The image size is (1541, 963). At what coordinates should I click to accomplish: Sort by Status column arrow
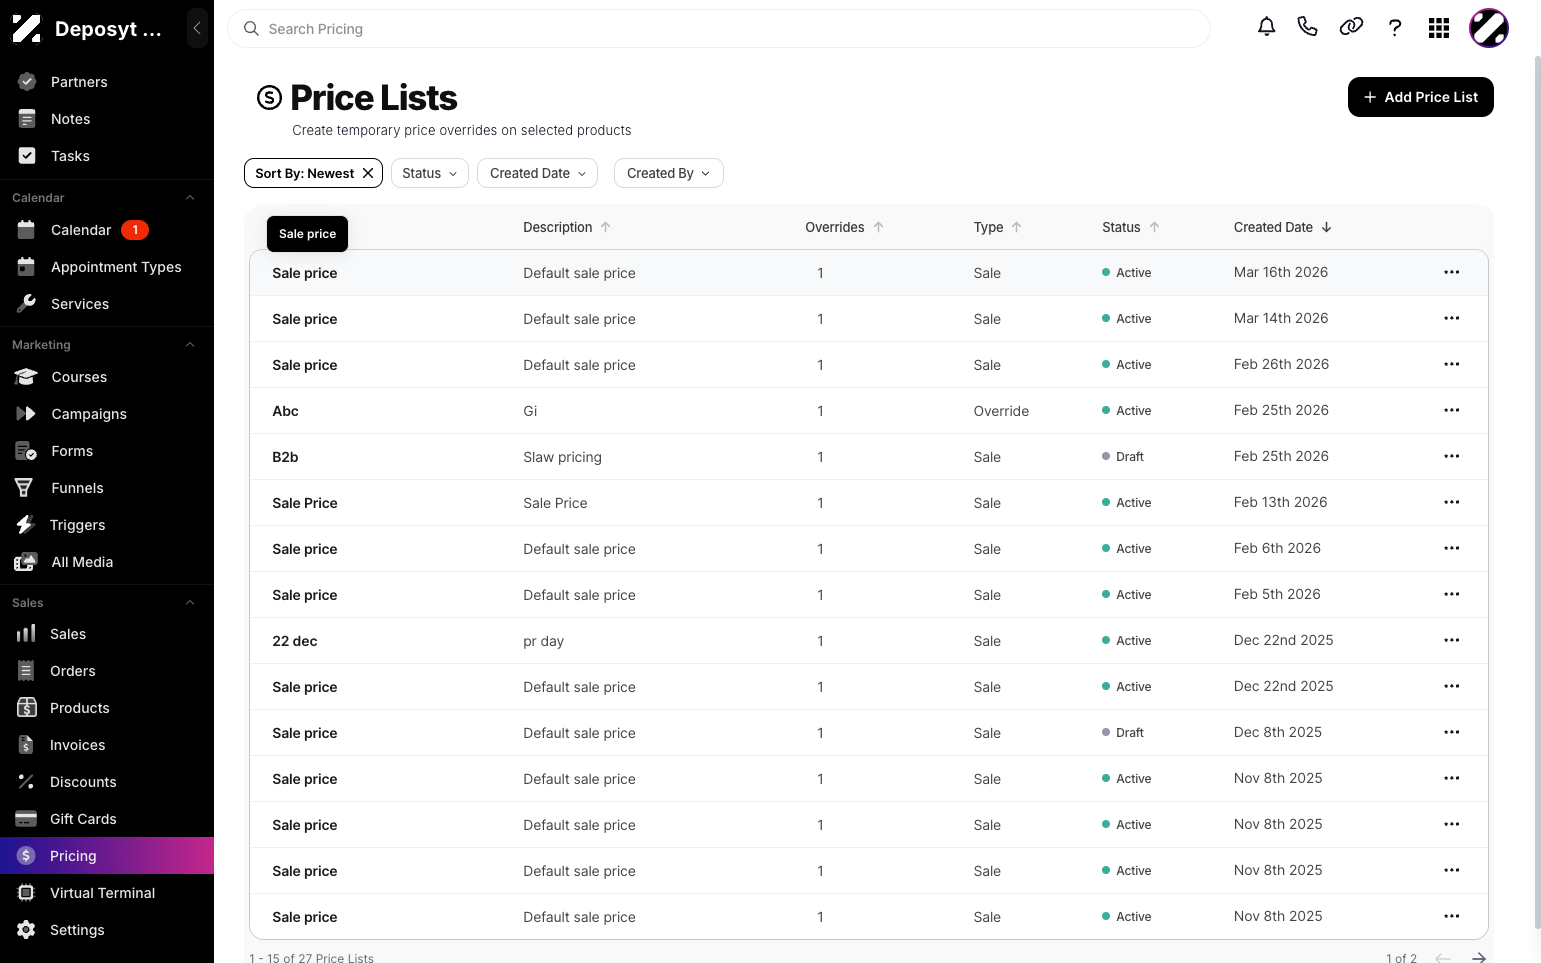[x=1155, y=227]
